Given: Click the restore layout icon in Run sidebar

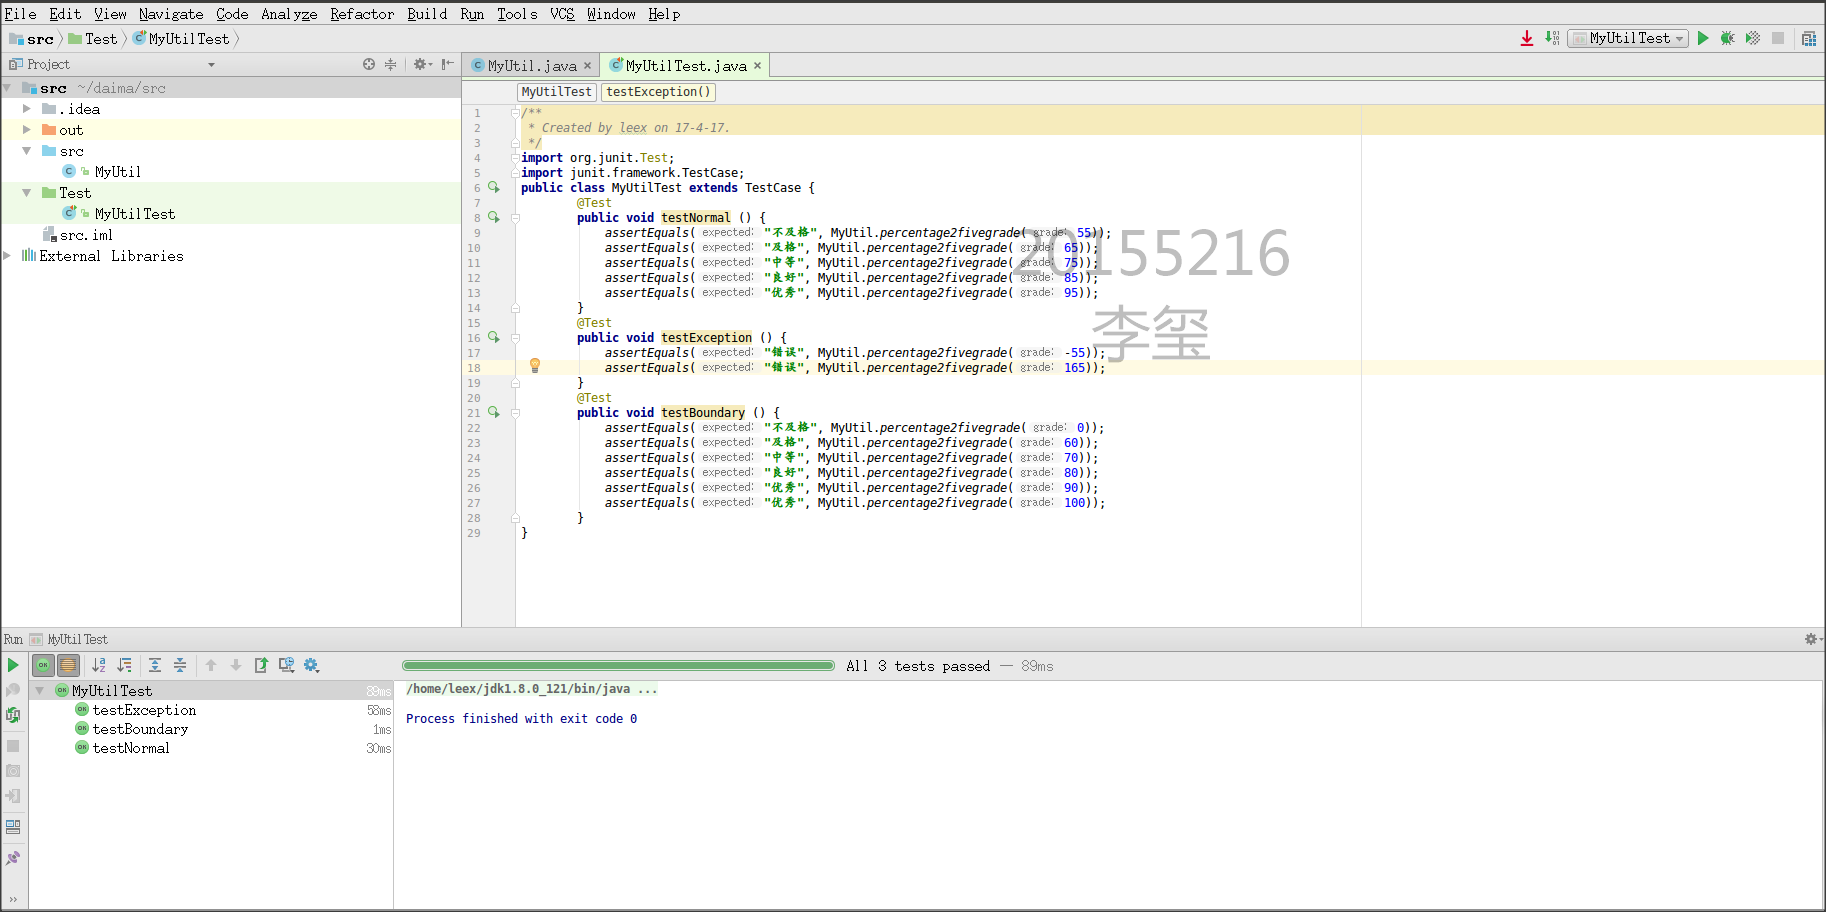Looking at the screenshot, I should point(13,827).
